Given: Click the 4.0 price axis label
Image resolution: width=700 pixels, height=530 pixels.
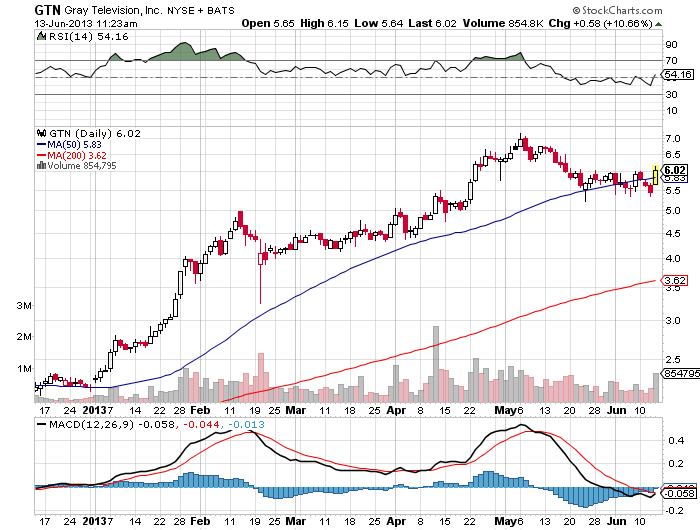Looking at the screenshot, I should click(x=673, y=259).
